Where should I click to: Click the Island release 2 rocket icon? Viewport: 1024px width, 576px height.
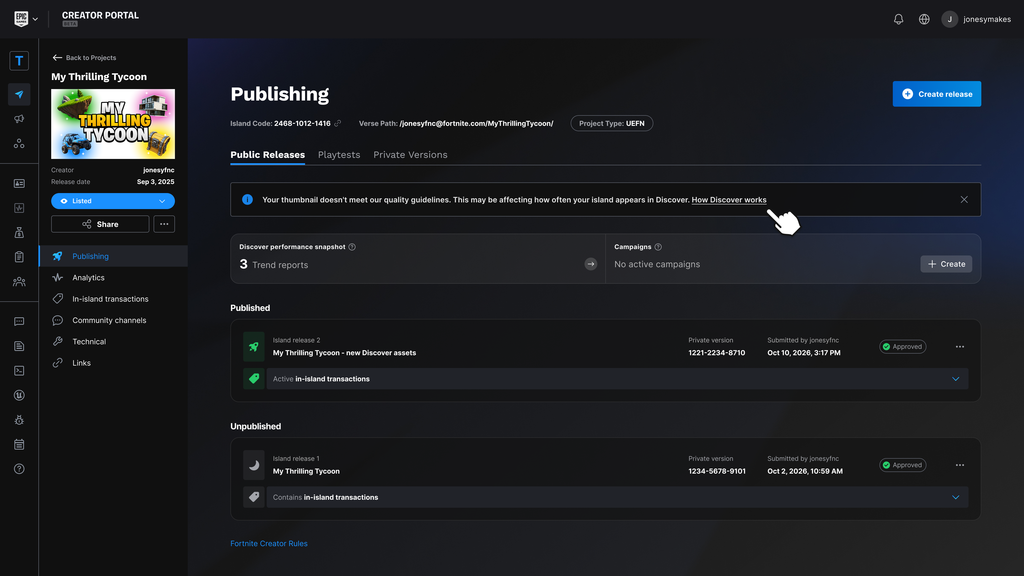click(x=254, y=347)
